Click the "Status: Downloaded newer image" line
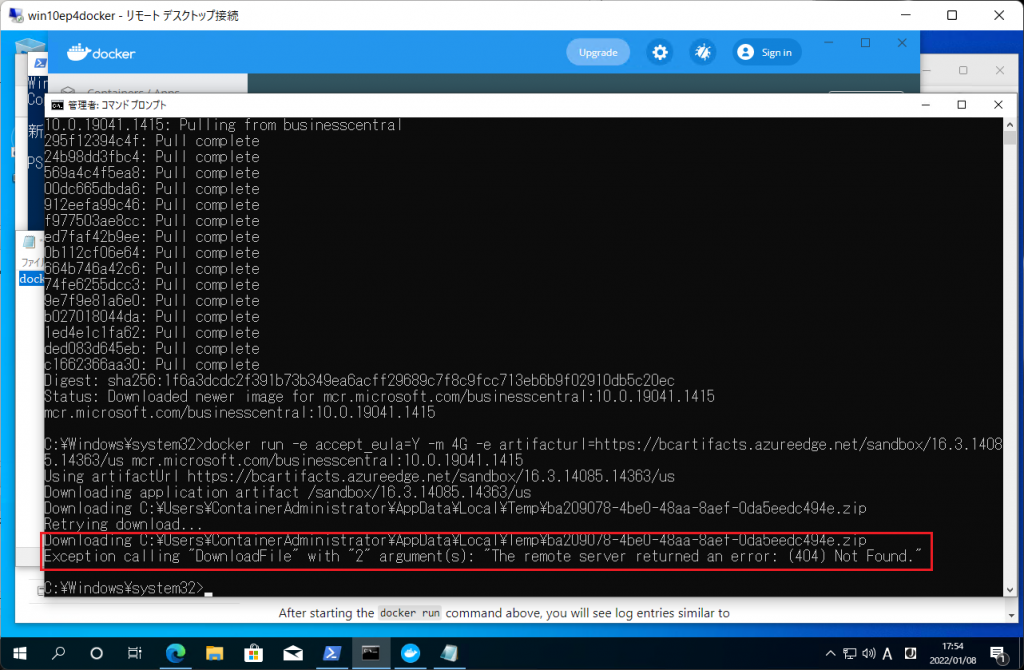Screen dimensions: 1024x670 coord(379,396)
